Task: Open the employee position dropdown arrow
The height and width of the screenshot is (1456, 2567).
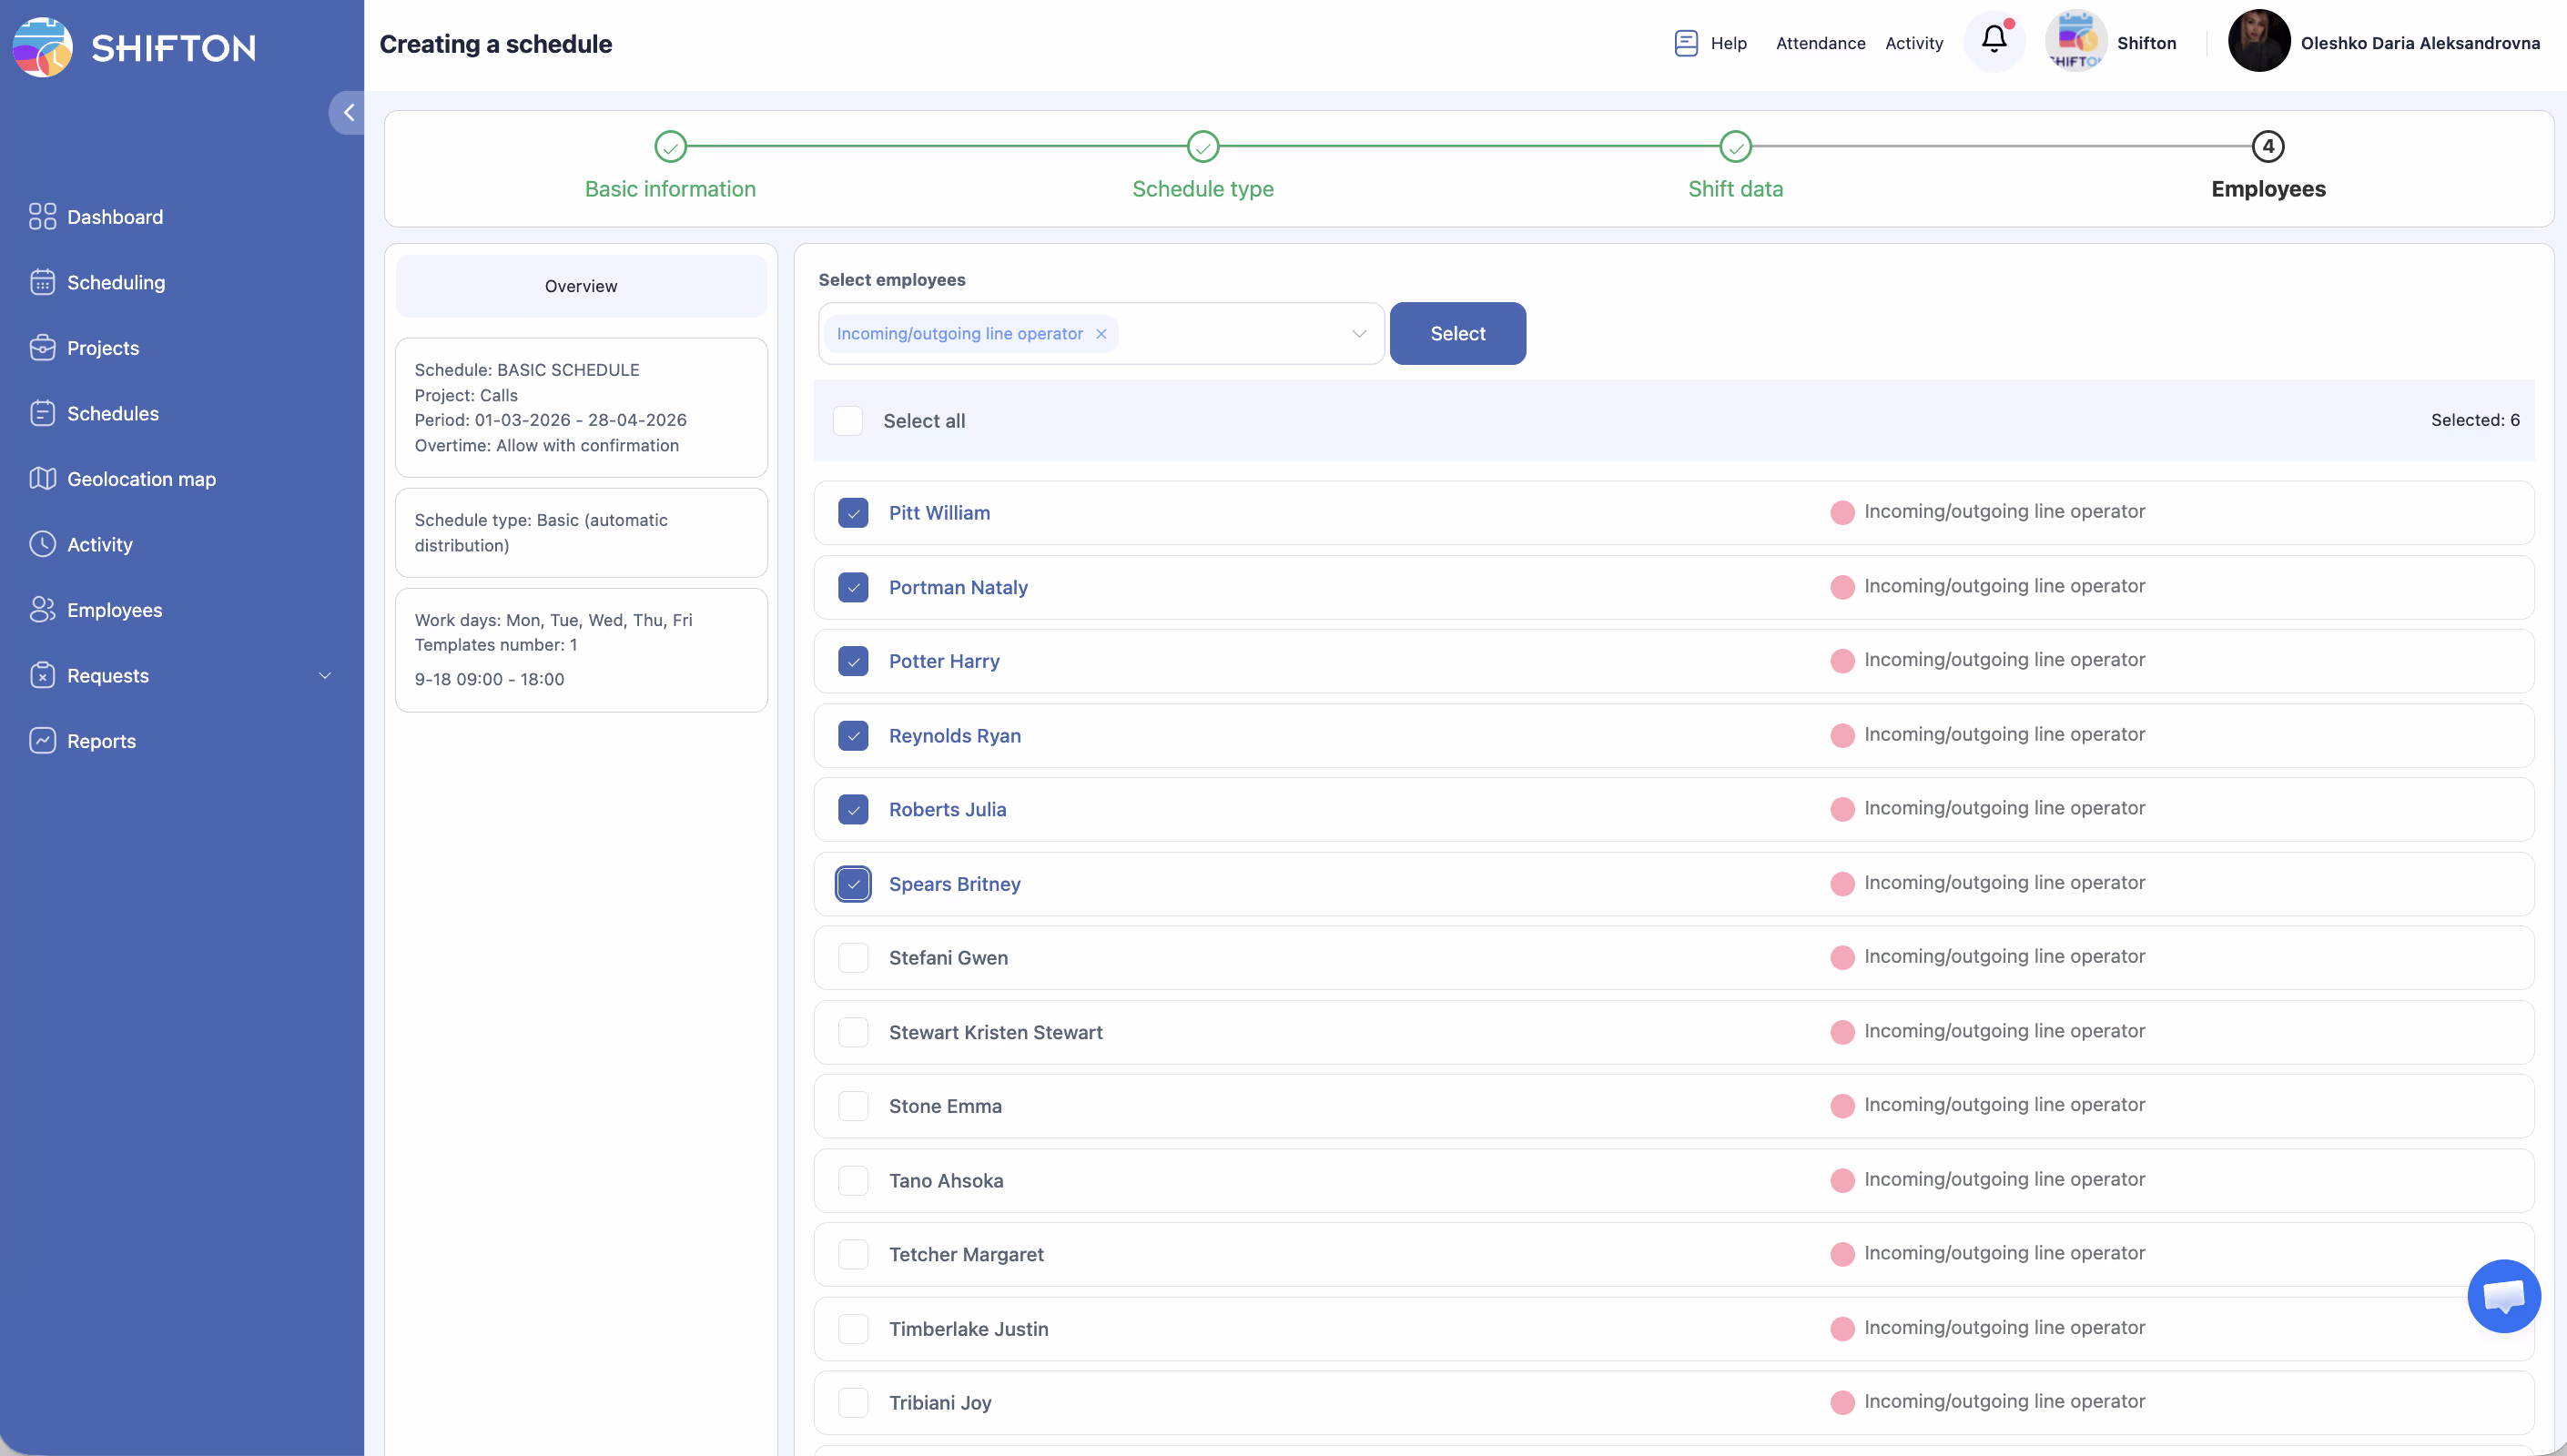Action: coord(1359,334)
